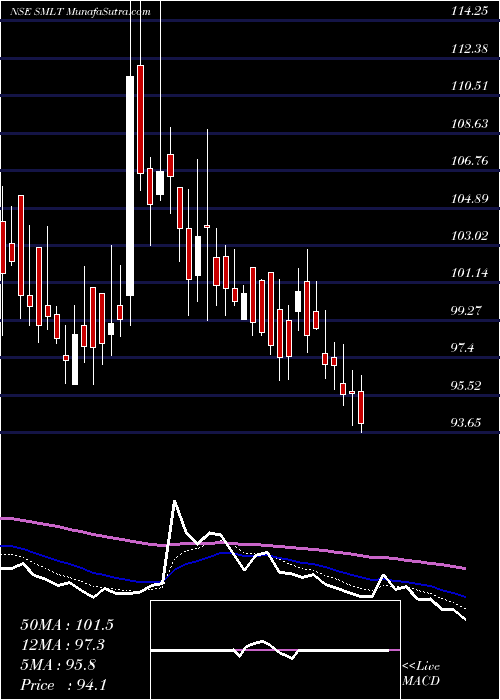This screenshot has width=500, height=700.
Task: Click the 12MA : 97.3 readout
Action: click(x=63, y=645)
